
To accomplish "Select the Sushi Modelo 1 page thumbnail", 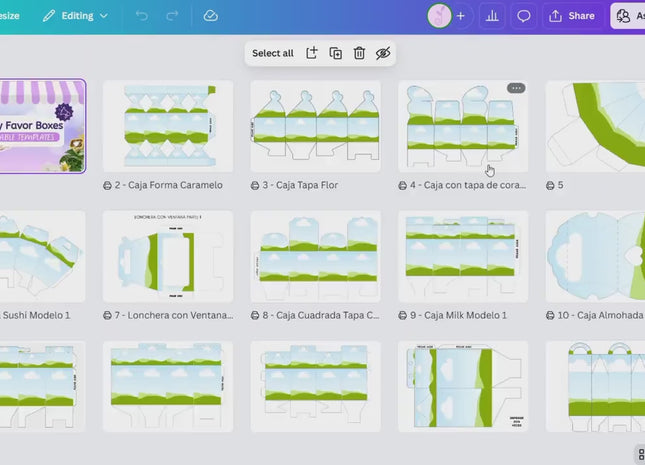I will [x=43, y=256].
